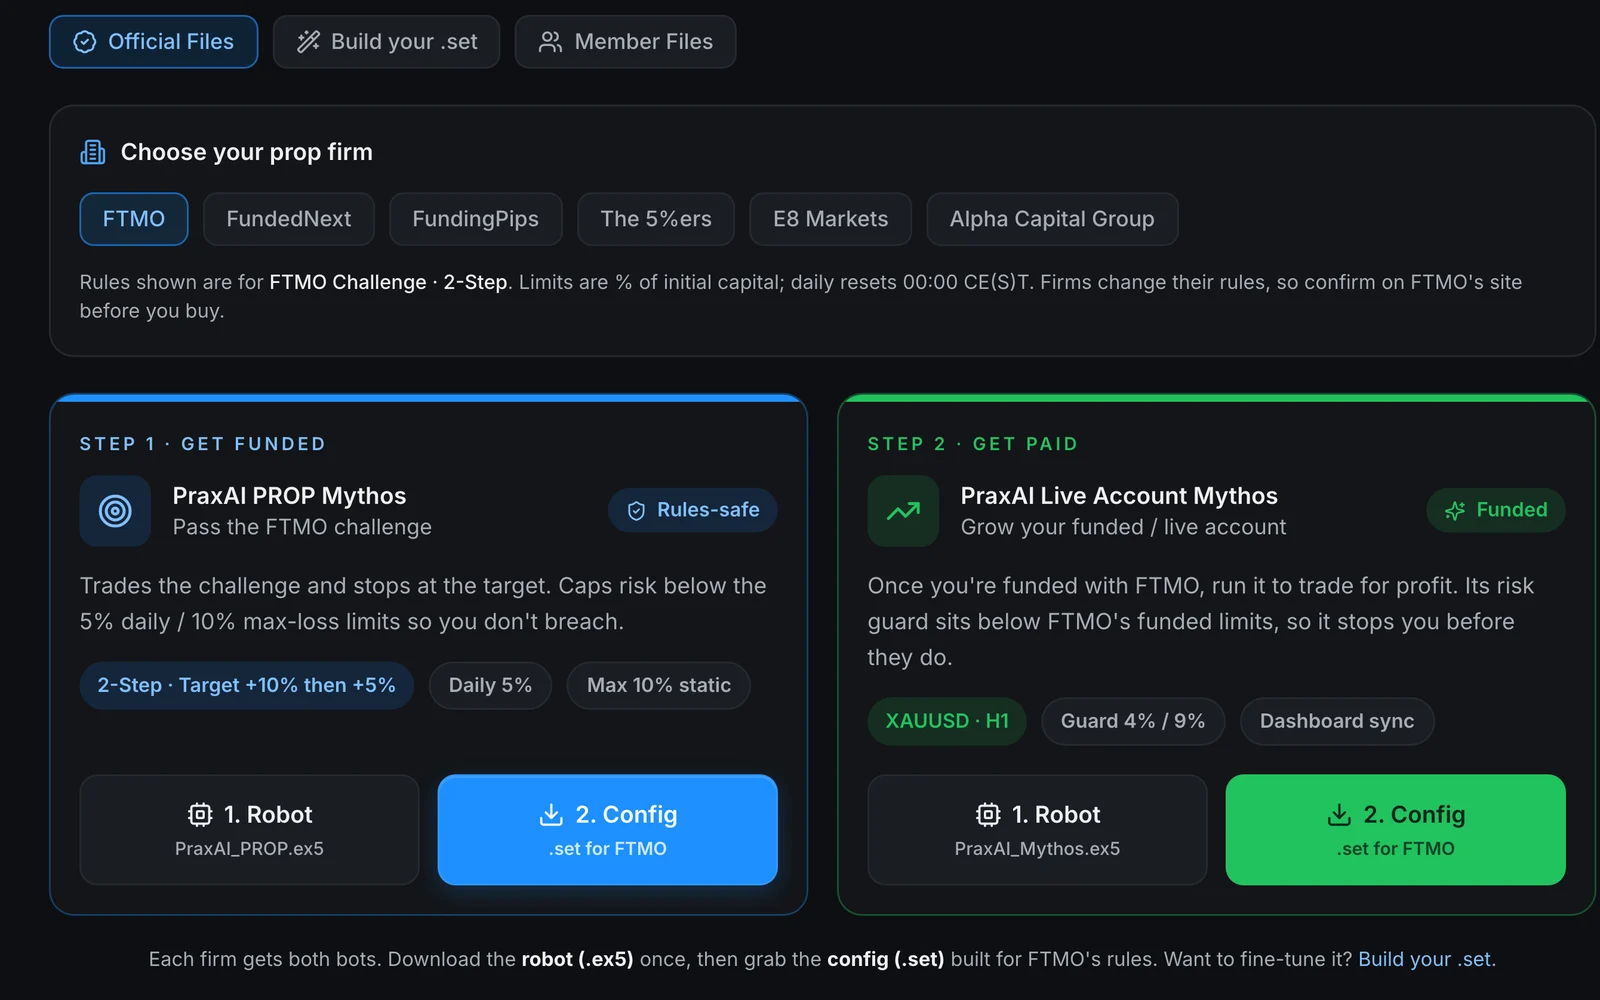Download the PraxAI_PROP.ex5 robot
This screenshot has height=1000, width=1600.
pyautogui.click(x=249, y=830)
